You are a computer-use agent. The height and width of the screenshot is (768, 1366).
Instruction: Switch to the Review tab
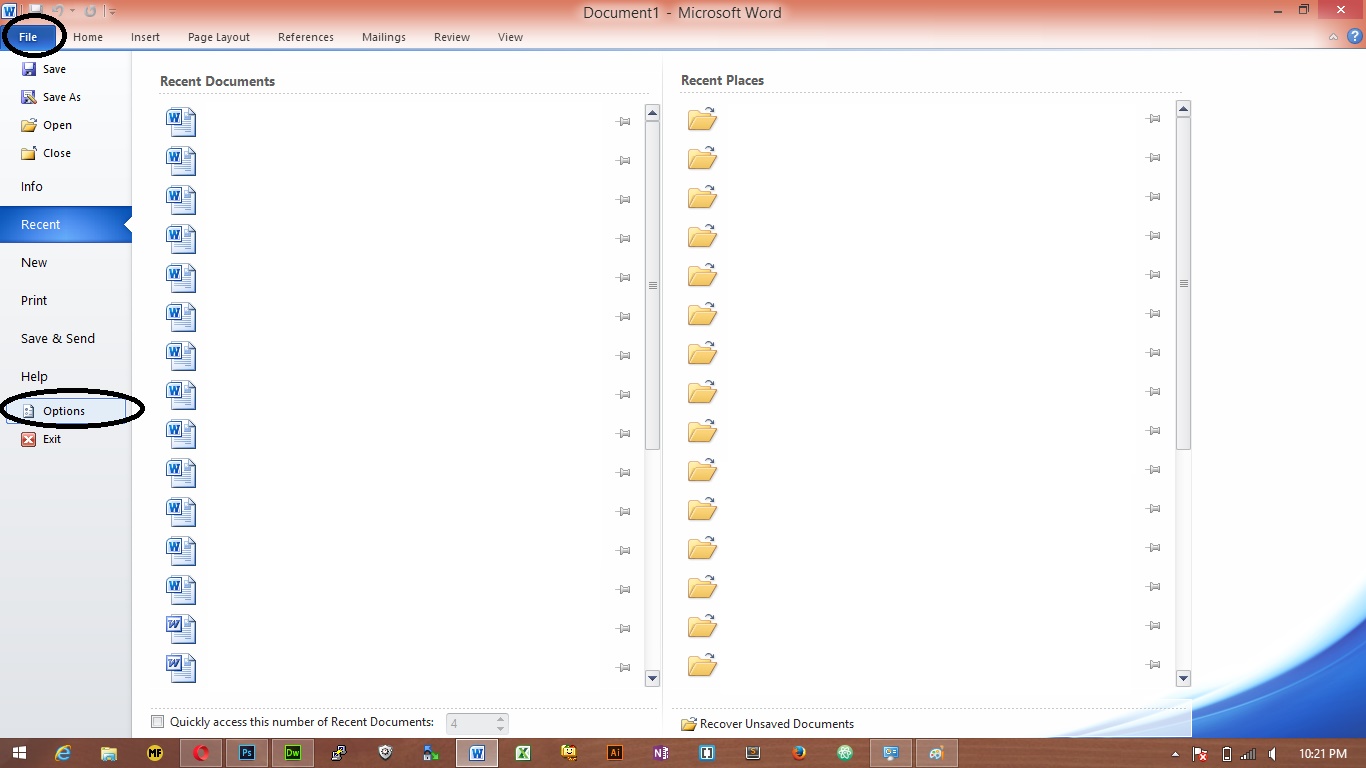(x=452, y=37)
